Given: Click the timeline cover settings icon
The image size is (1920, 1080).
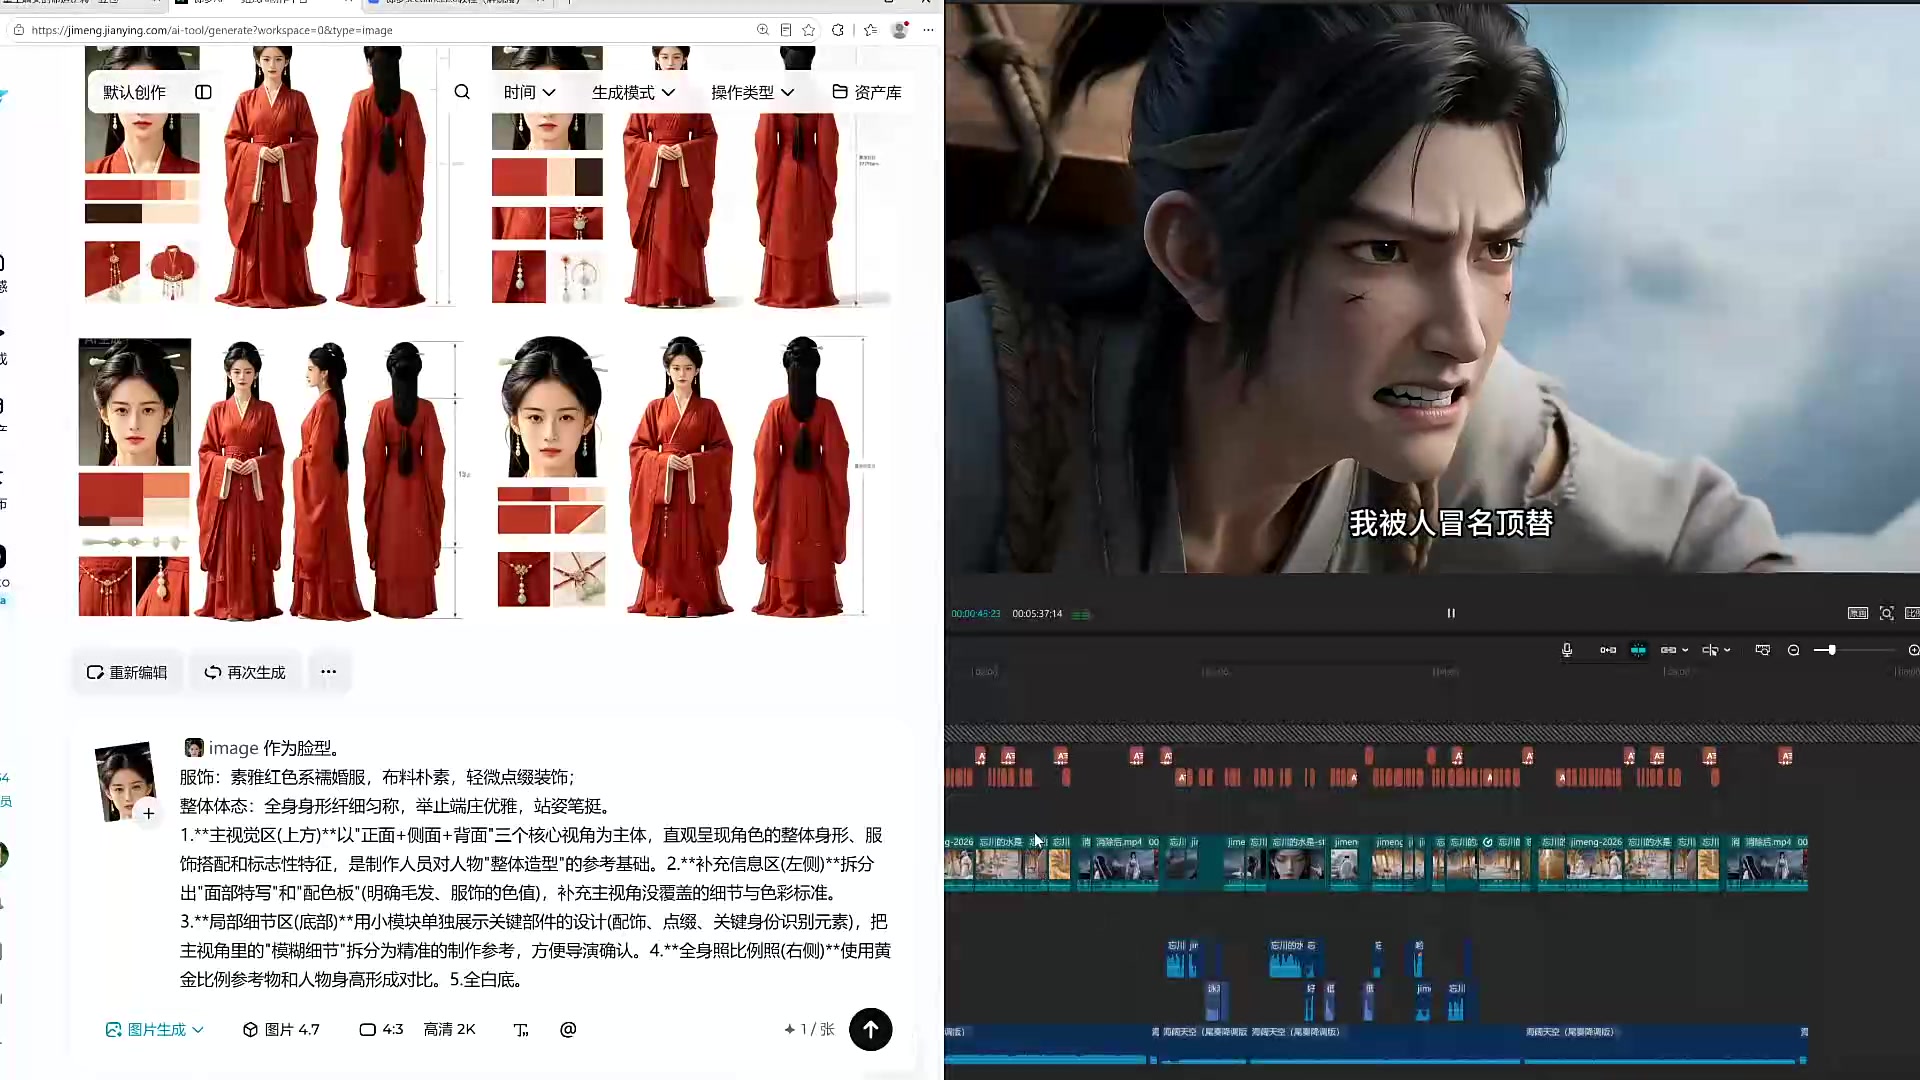Looking at the screenshot, I should tap(1762, 650).
